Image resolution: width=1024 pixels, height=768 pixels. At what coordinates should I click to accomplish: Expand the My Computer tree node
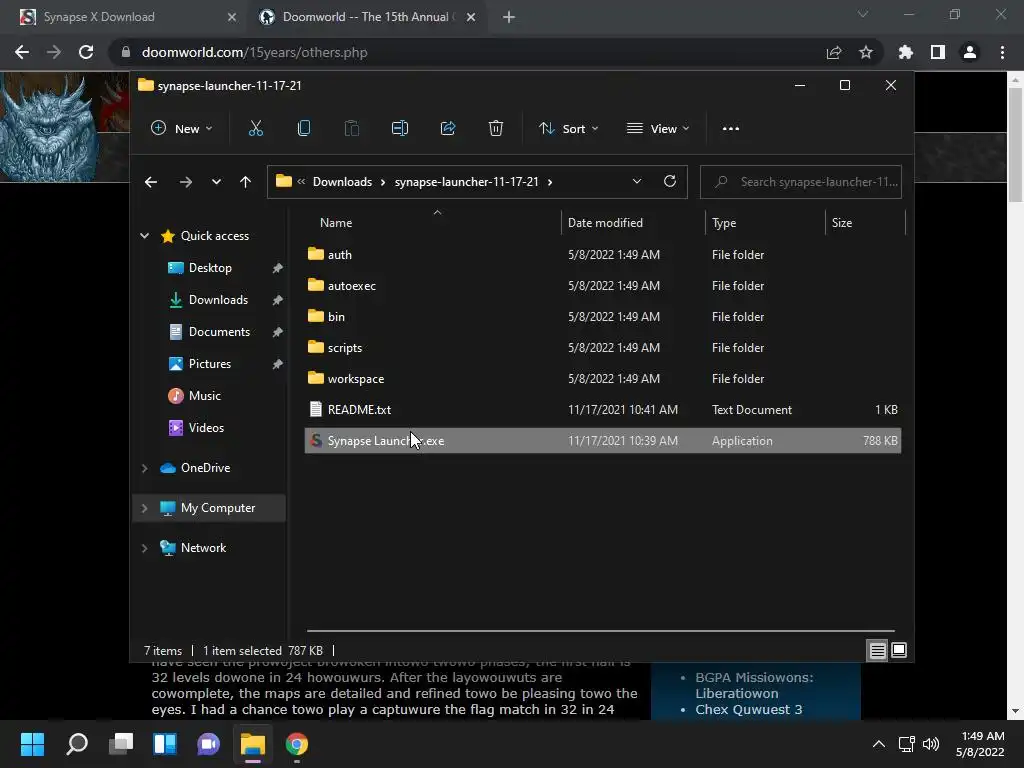(x=144, y=508)
